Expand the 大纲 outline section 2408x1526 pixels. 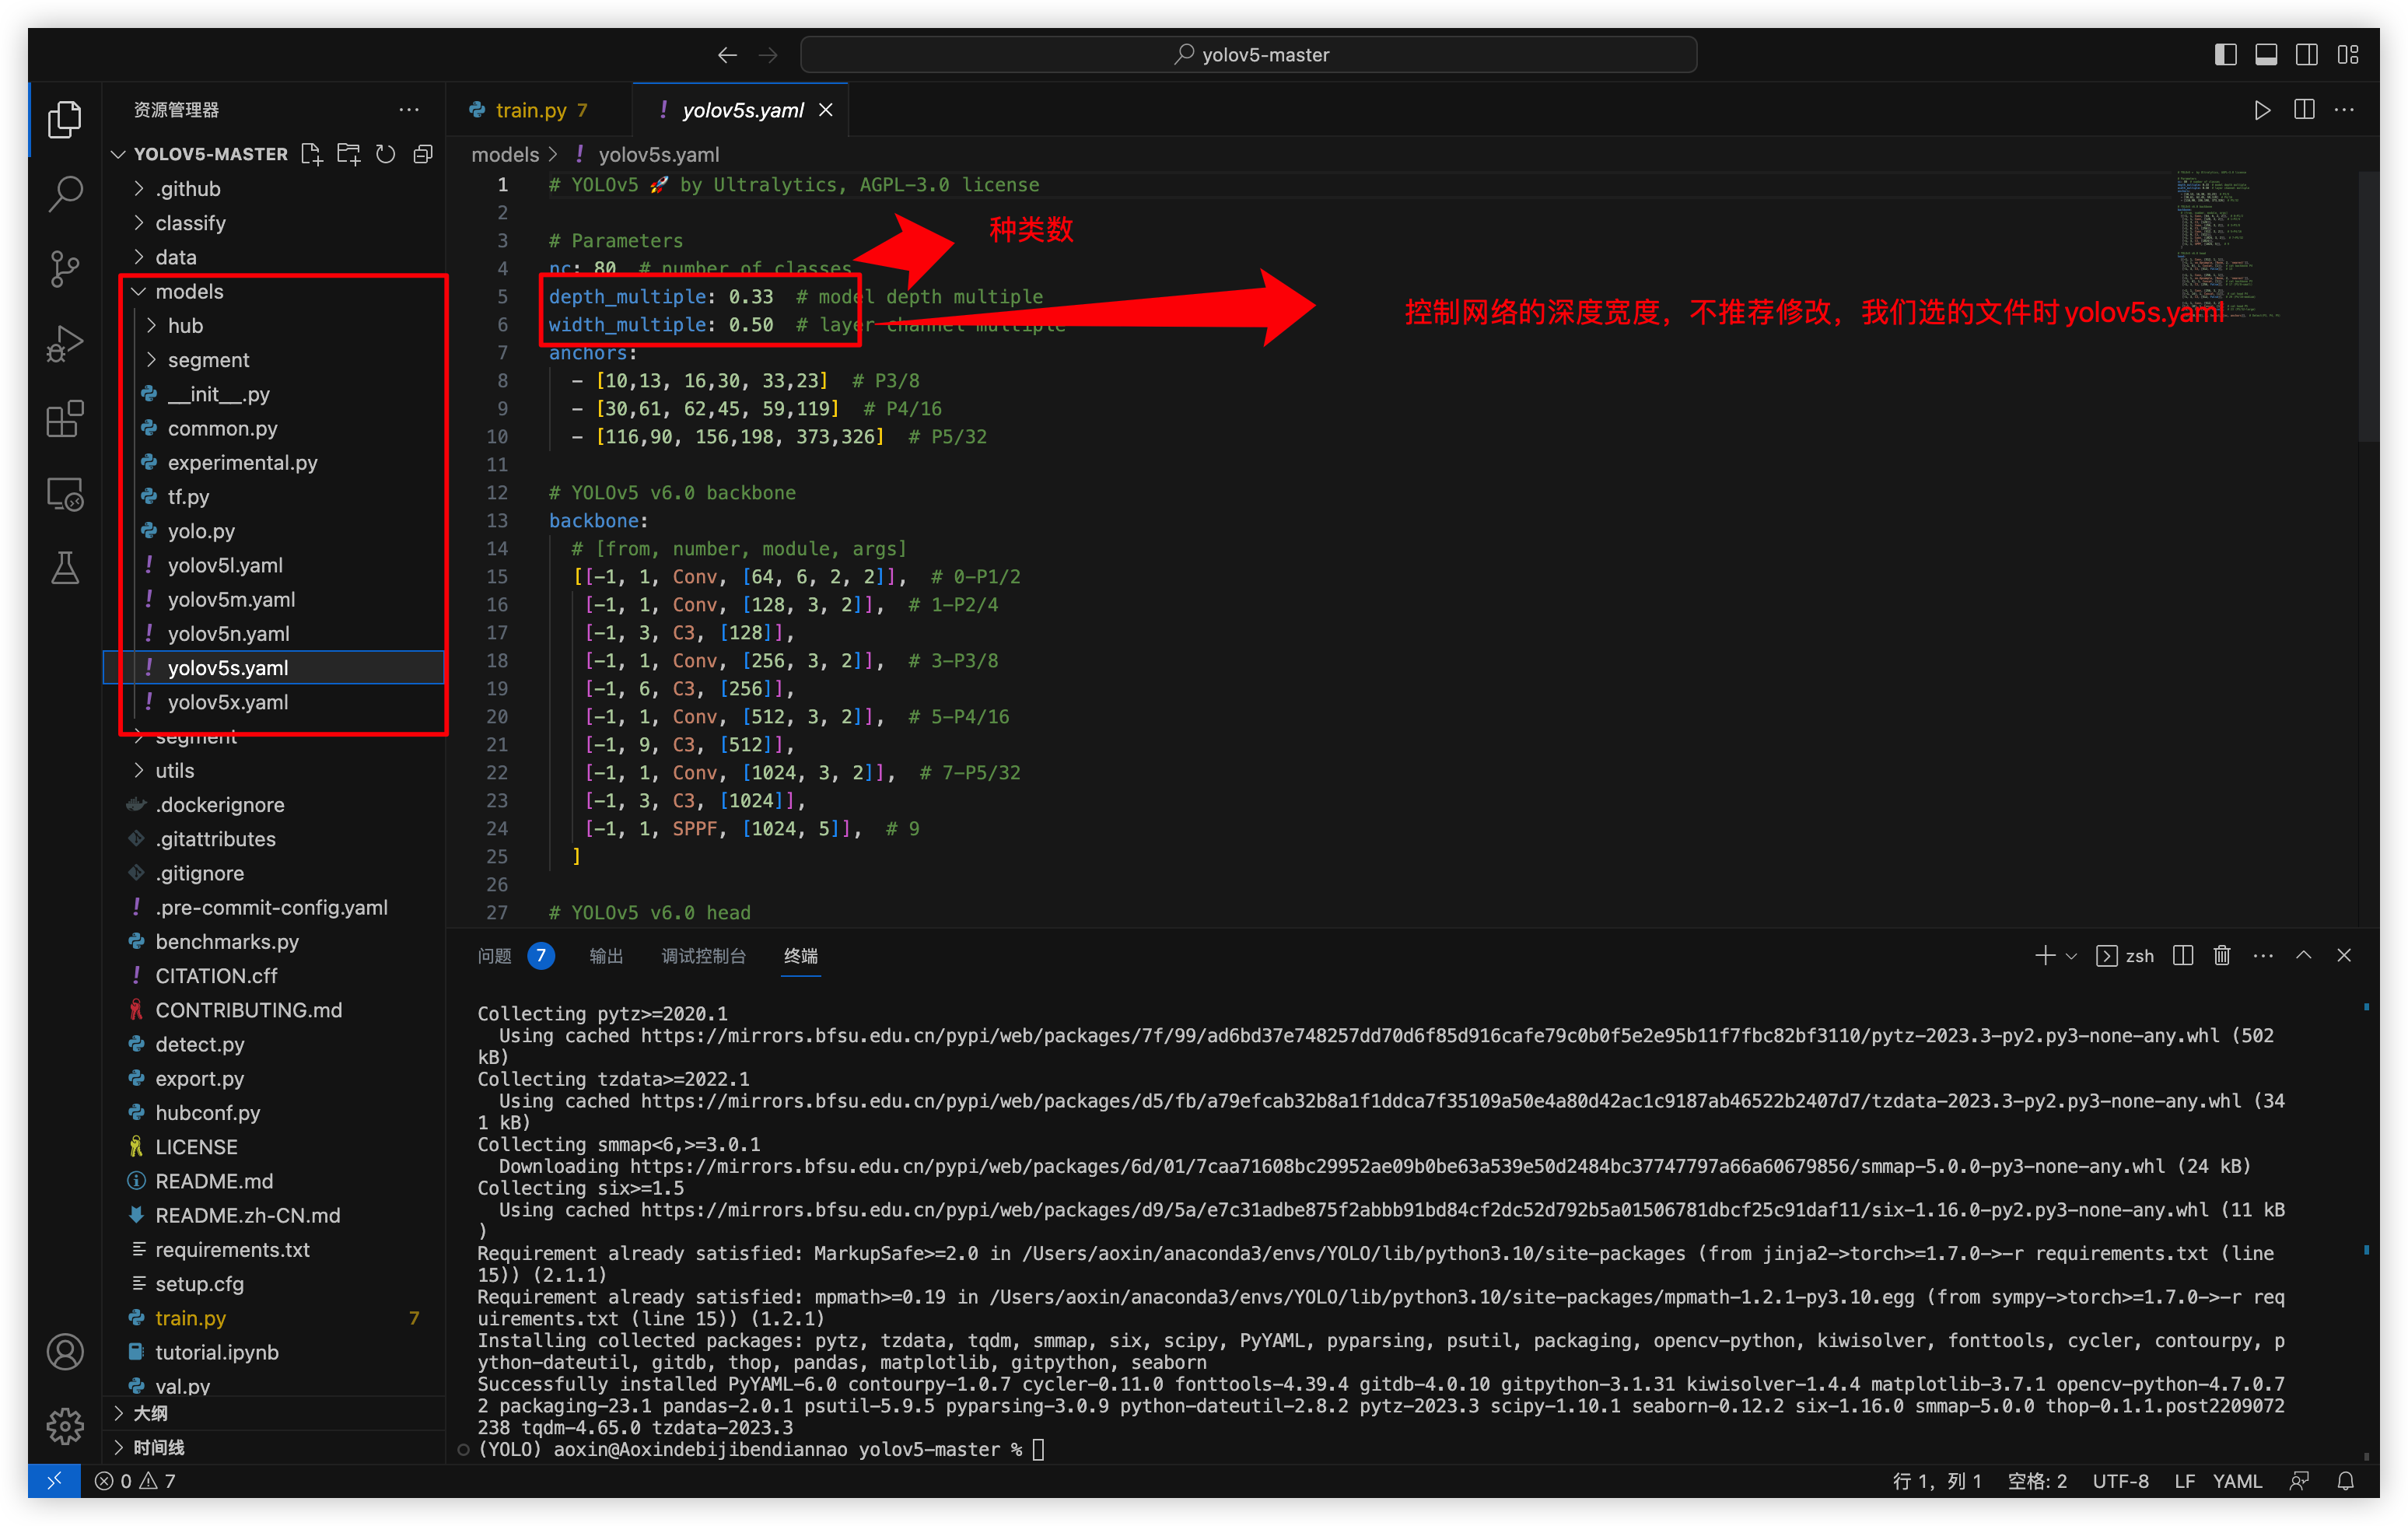coord(274,1413)
